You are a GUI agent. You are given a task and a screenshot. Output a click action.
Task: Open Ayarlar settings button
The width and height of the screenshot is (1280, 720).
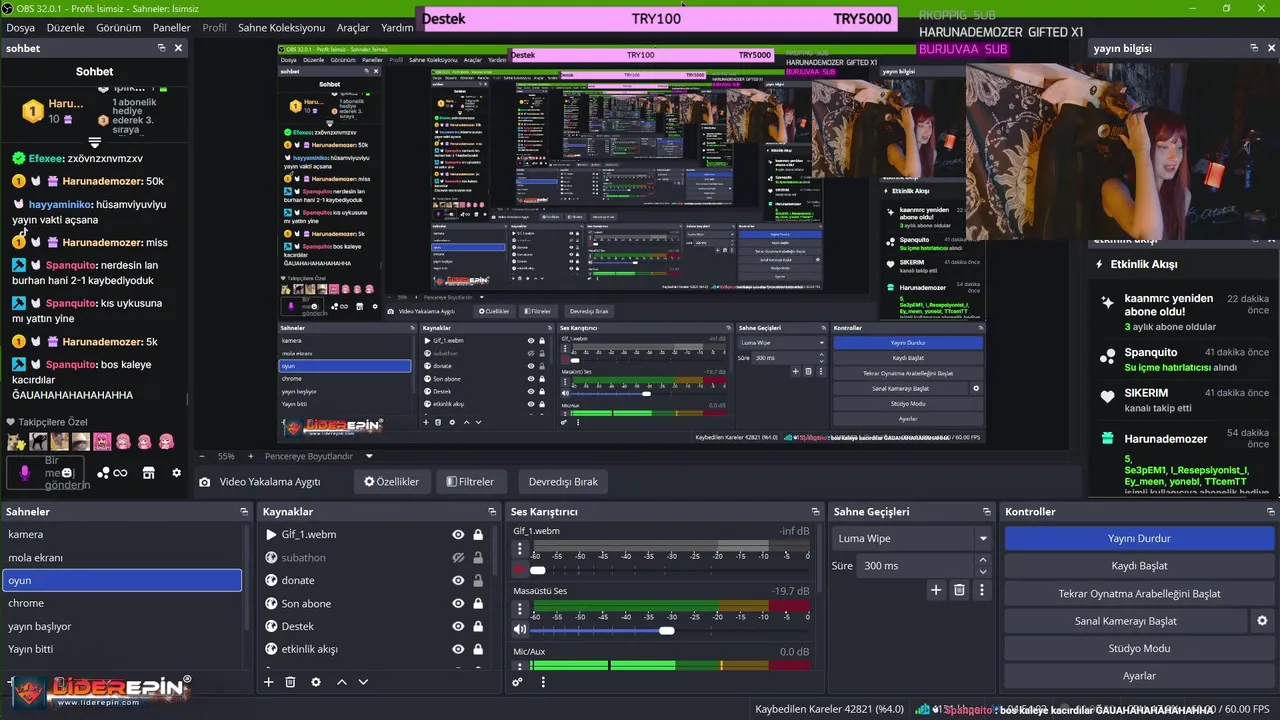1139,676
